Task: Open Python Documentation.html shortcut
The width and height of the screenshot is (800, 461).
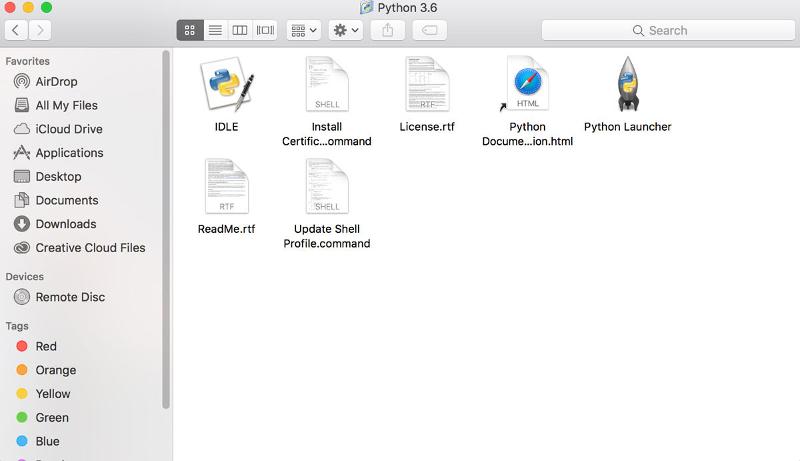Action: 527,86
